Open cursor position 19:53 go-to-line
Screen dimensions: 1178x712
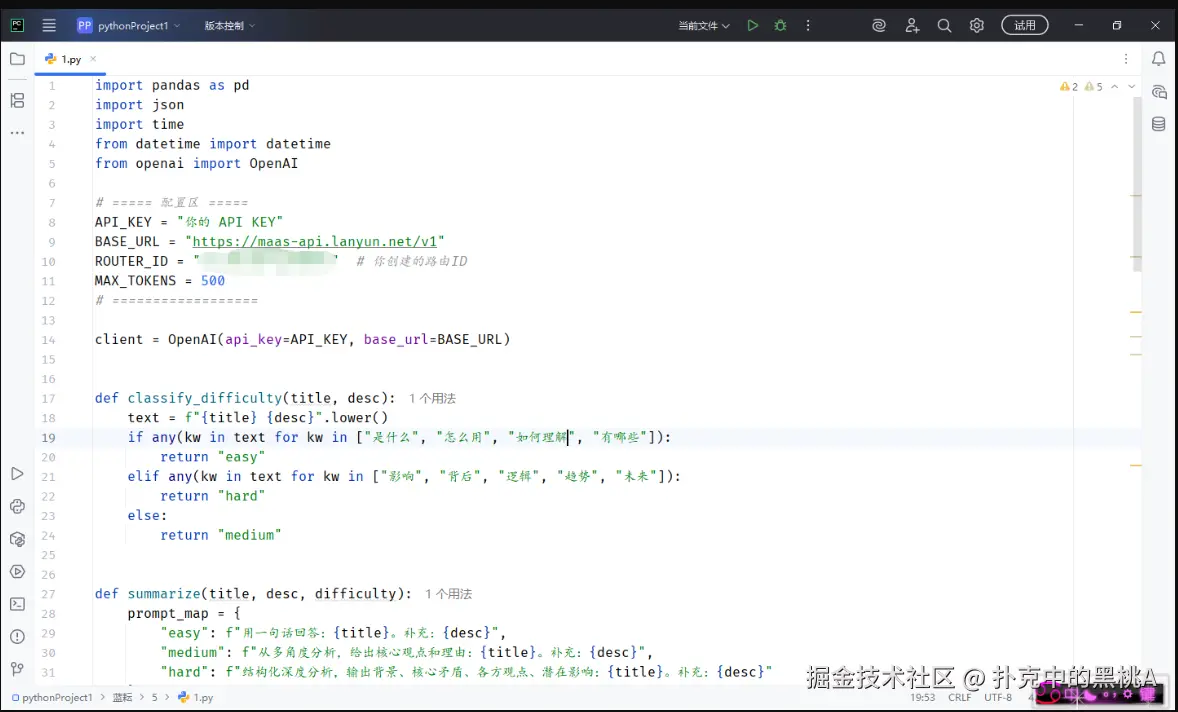coord(923,697)
